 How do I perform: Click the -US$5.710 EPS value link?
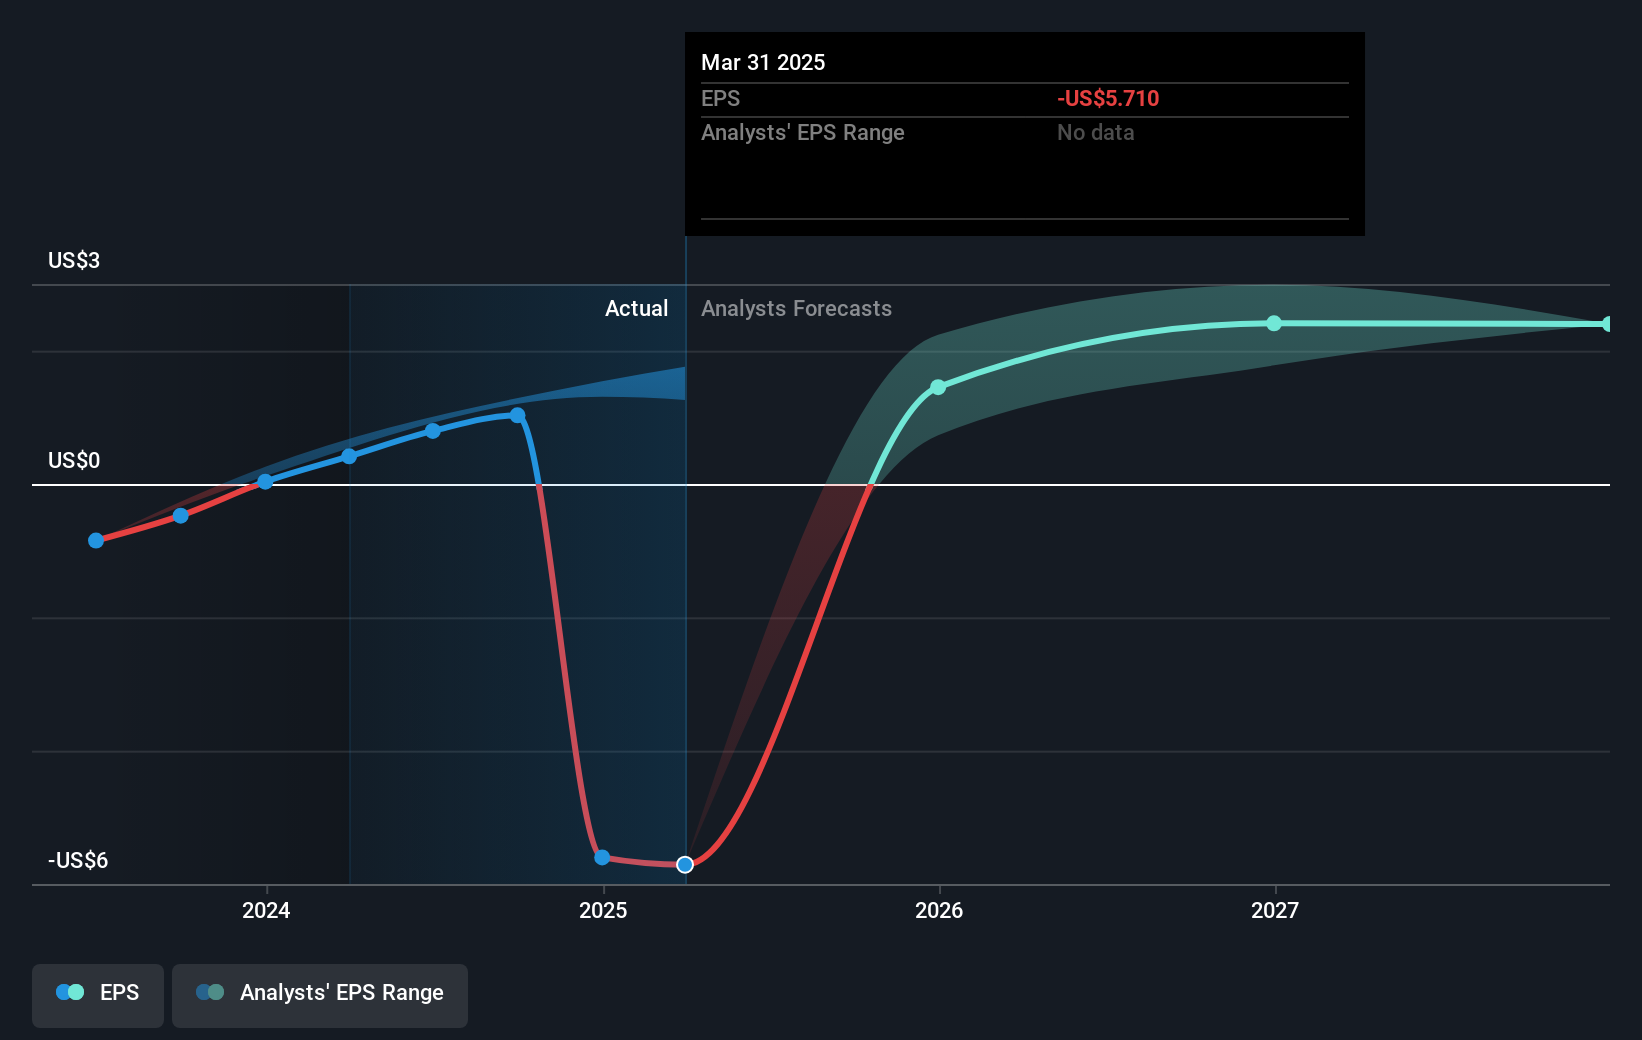[1107, 98]
